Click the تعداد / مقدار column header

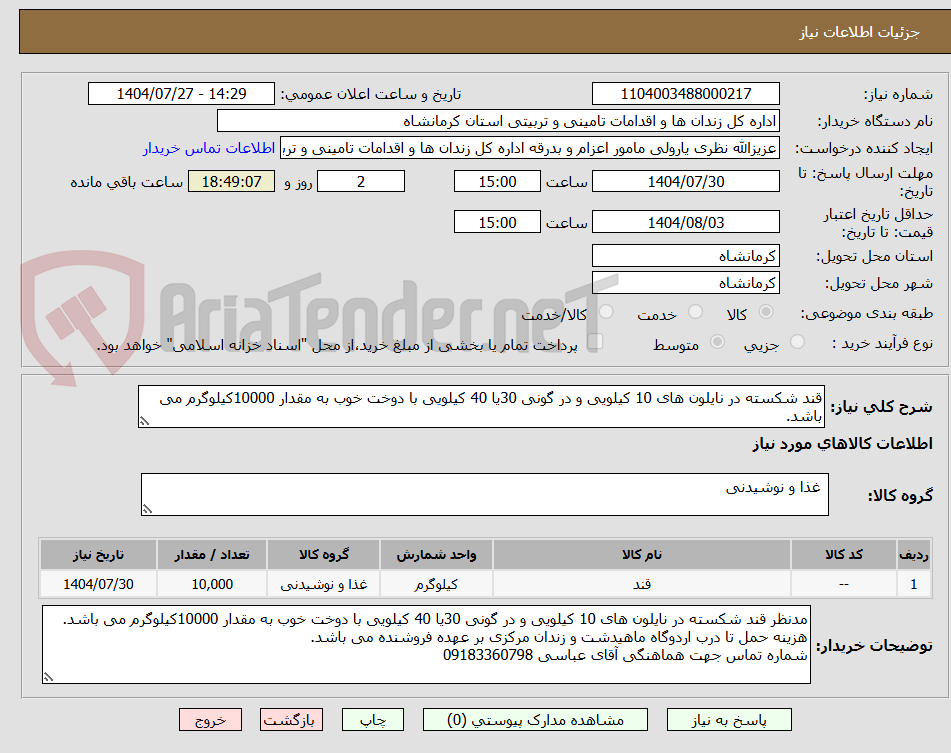(212, 555)
